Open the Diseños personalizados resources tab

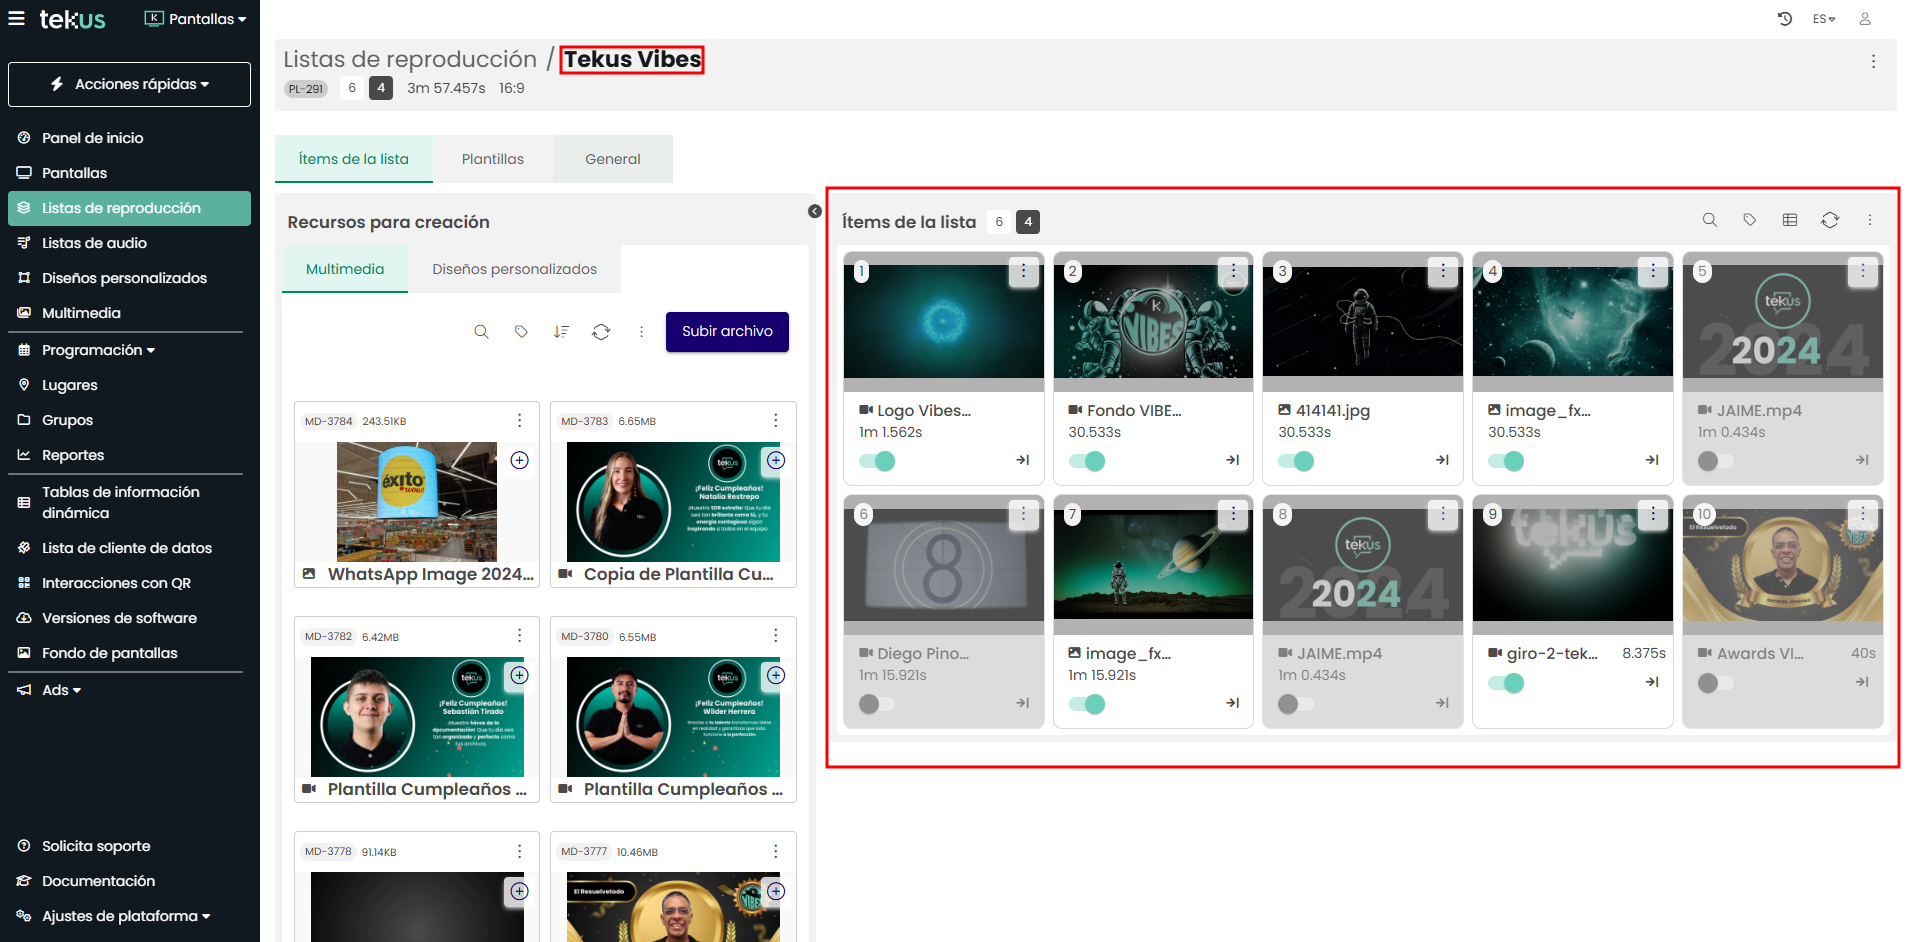(x=514, y=269)
